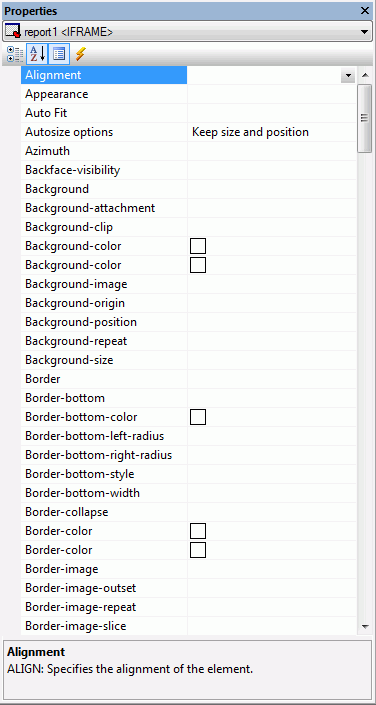Click the Border-collapse value field
Image resolution: width=376 pixels, height=705 pixels.
[272, 512]
